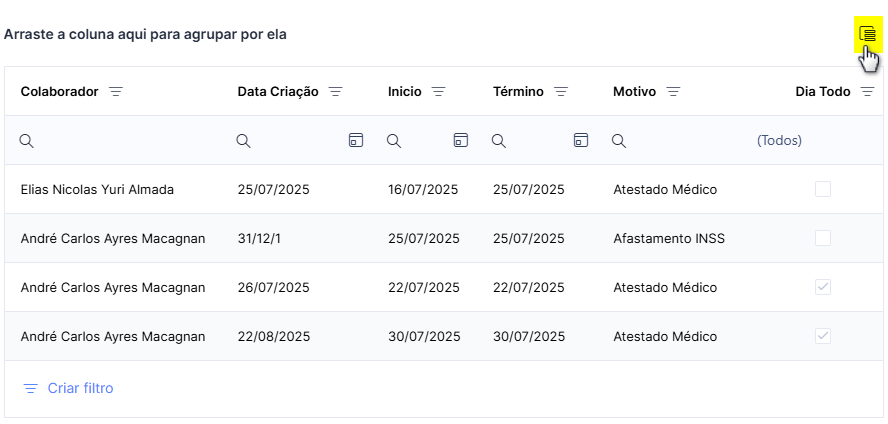
Task: Open the Dia Todo header filter icon
Action: pos(867,92)
